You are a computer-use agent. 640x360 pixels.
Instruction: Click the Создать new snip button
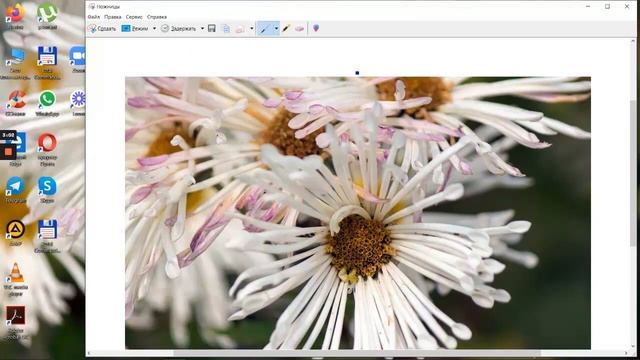tap(102, 28)
